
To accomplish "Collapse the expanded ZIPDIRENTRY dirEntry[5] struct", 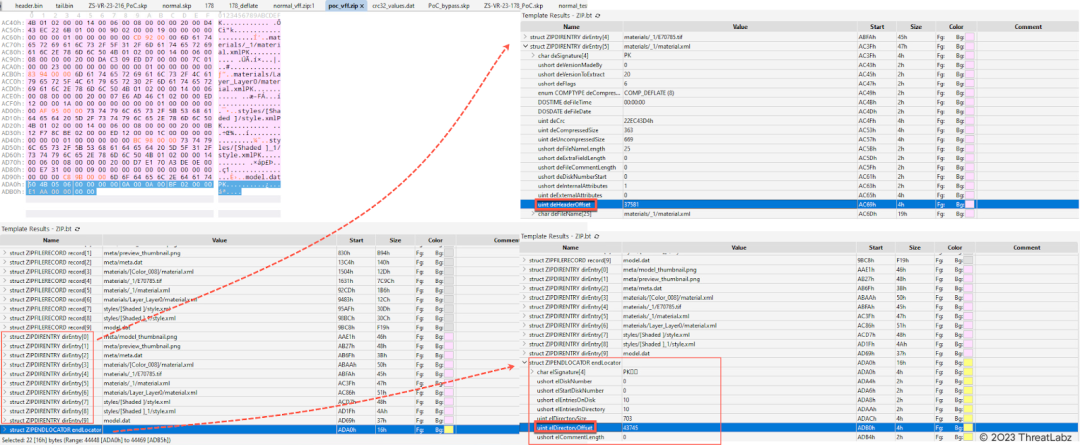I will [526, 47].
